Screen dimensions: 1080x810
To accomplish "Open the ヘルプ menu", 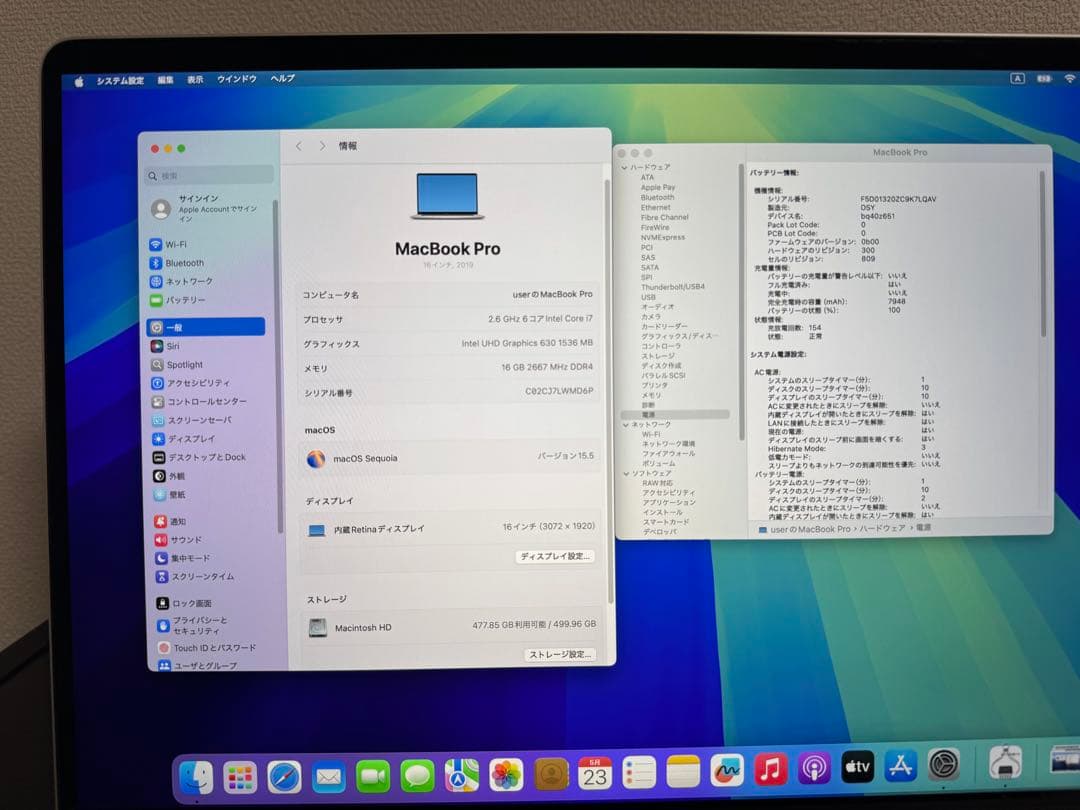I will pyautogui.click(x=282, y=79).
